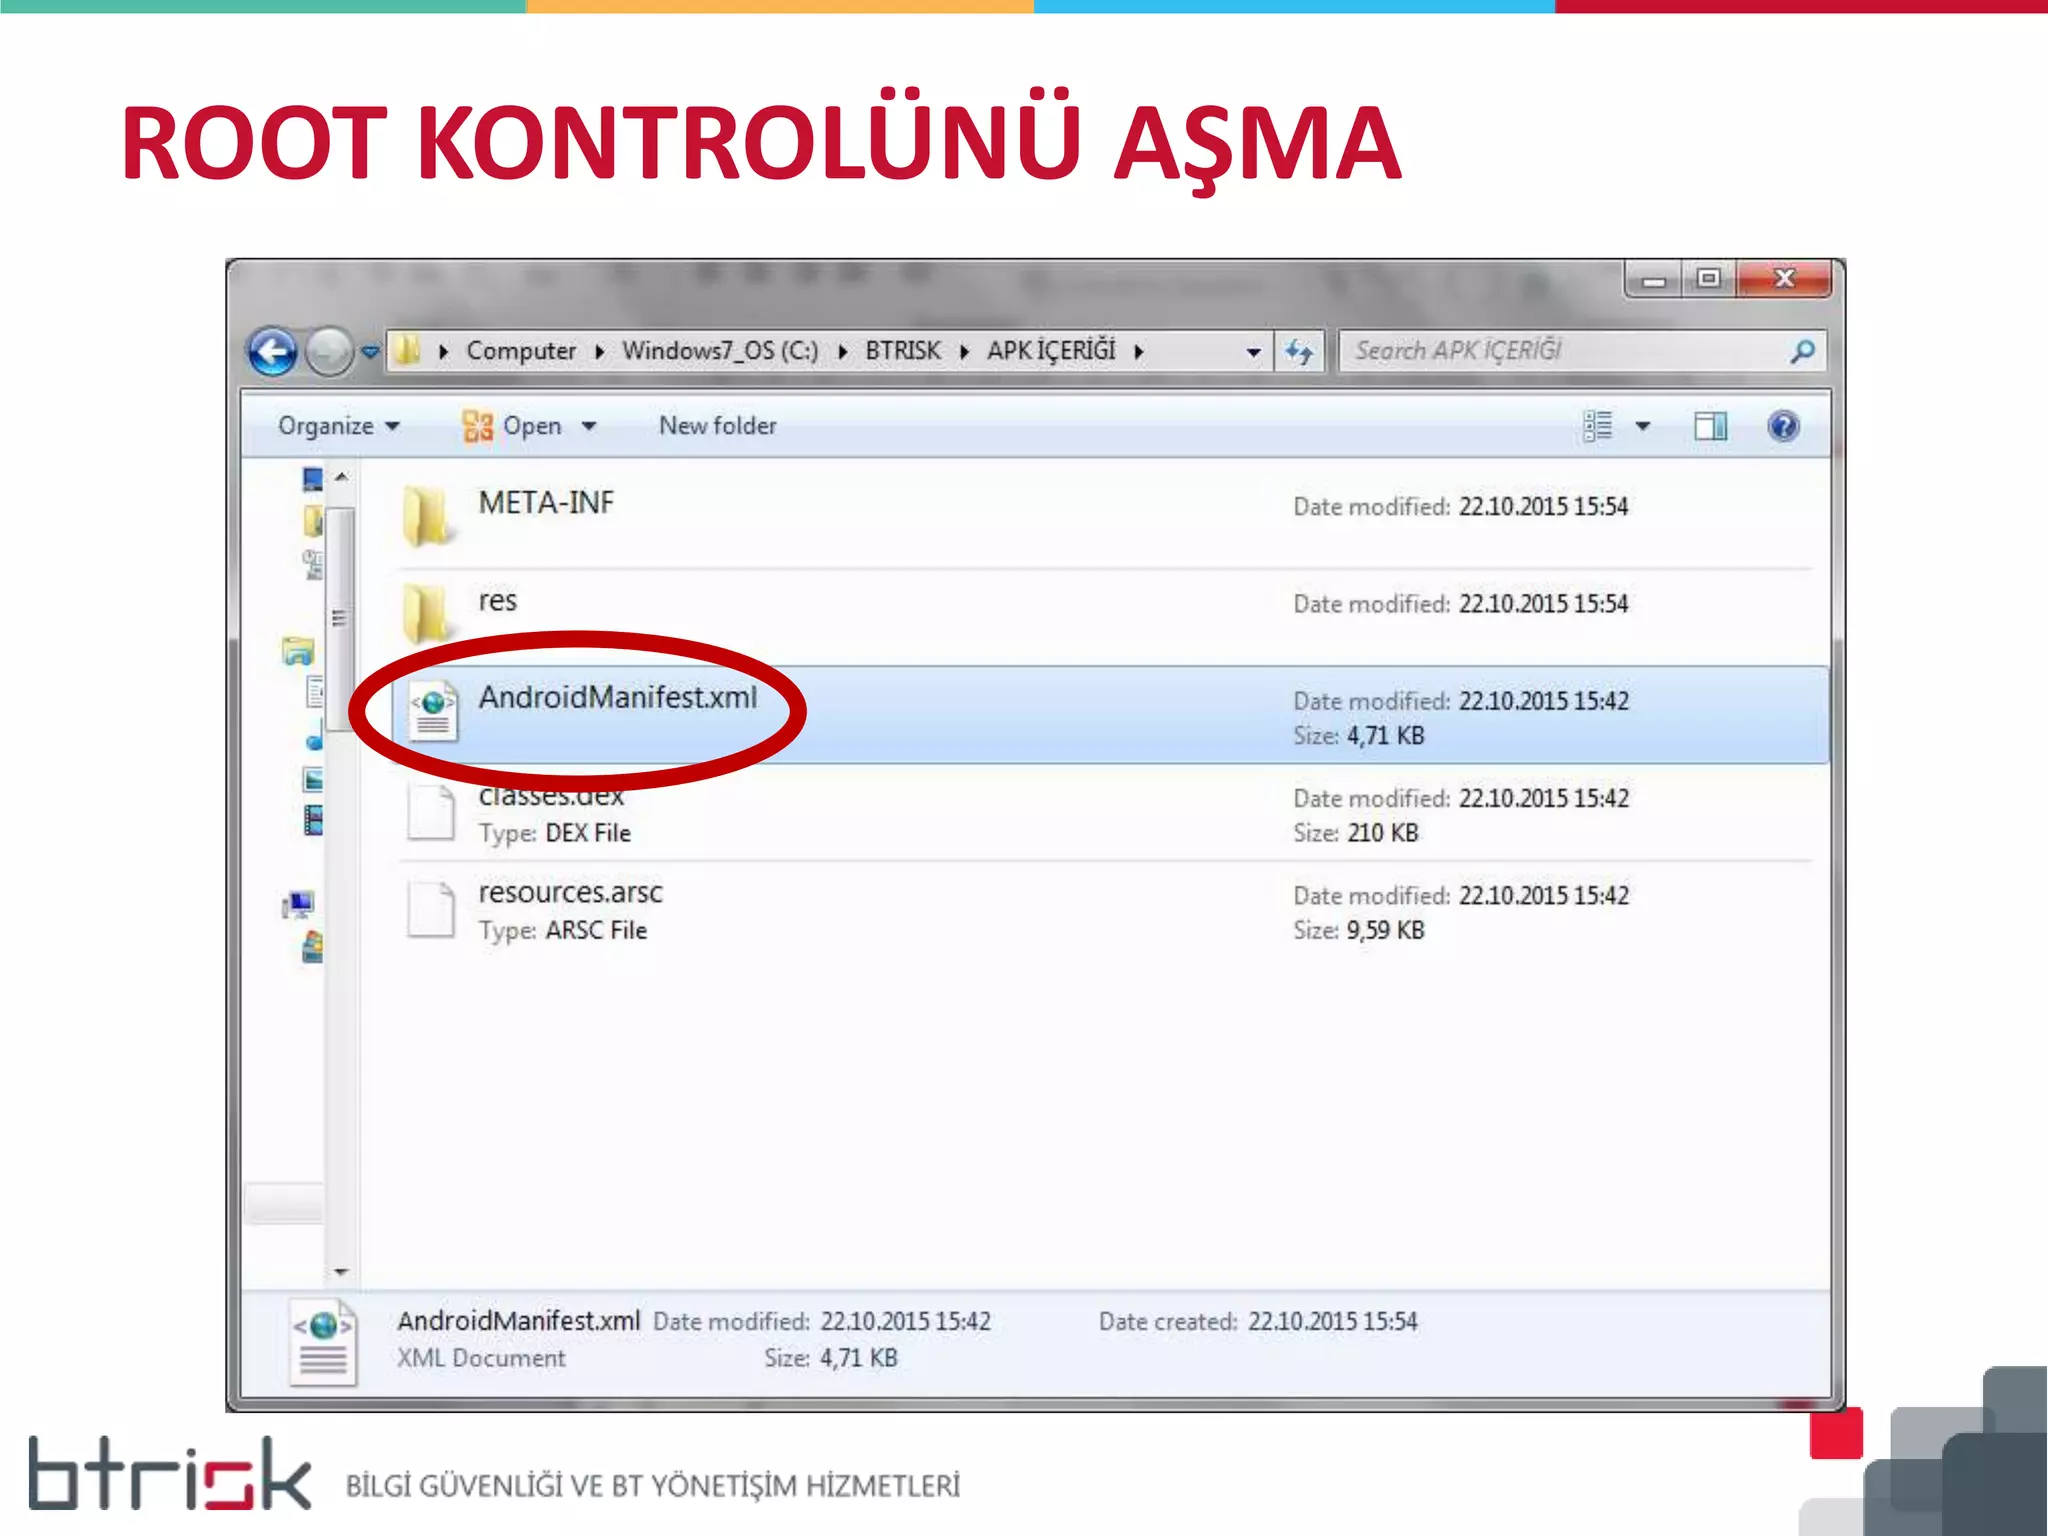Click the navigation pane scroll up arrow
Image resolution: width=2048 pixels, height=1536 pixels.
coord(341,477)
